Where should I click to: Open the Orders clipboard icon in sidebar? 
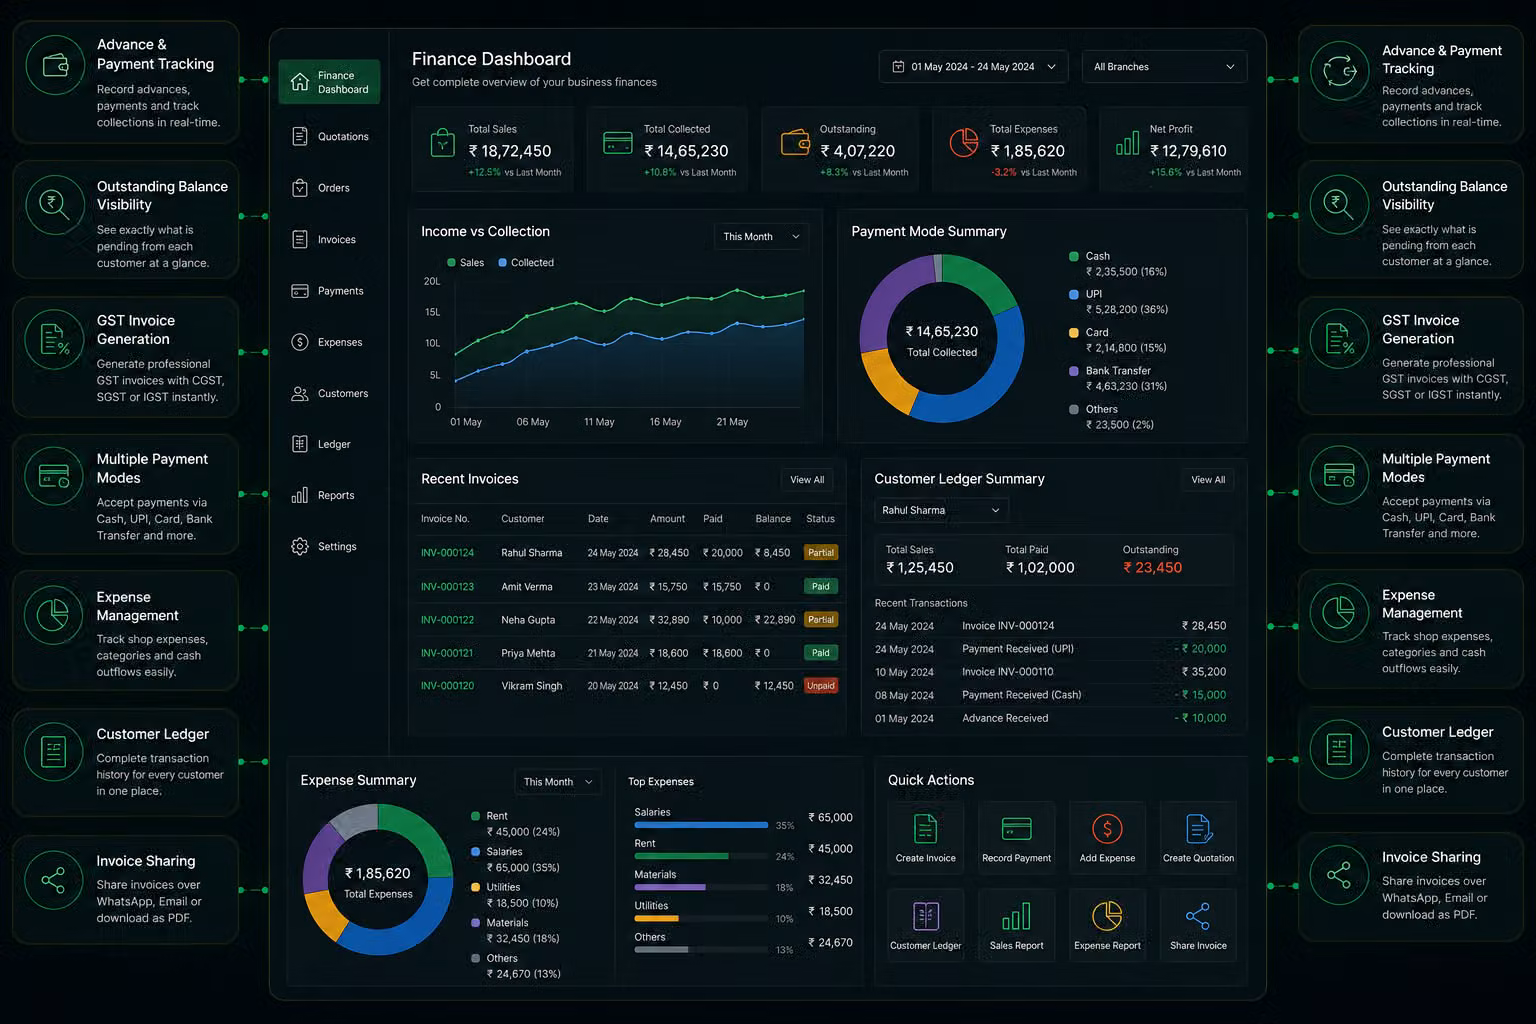[x=299, y=188]
